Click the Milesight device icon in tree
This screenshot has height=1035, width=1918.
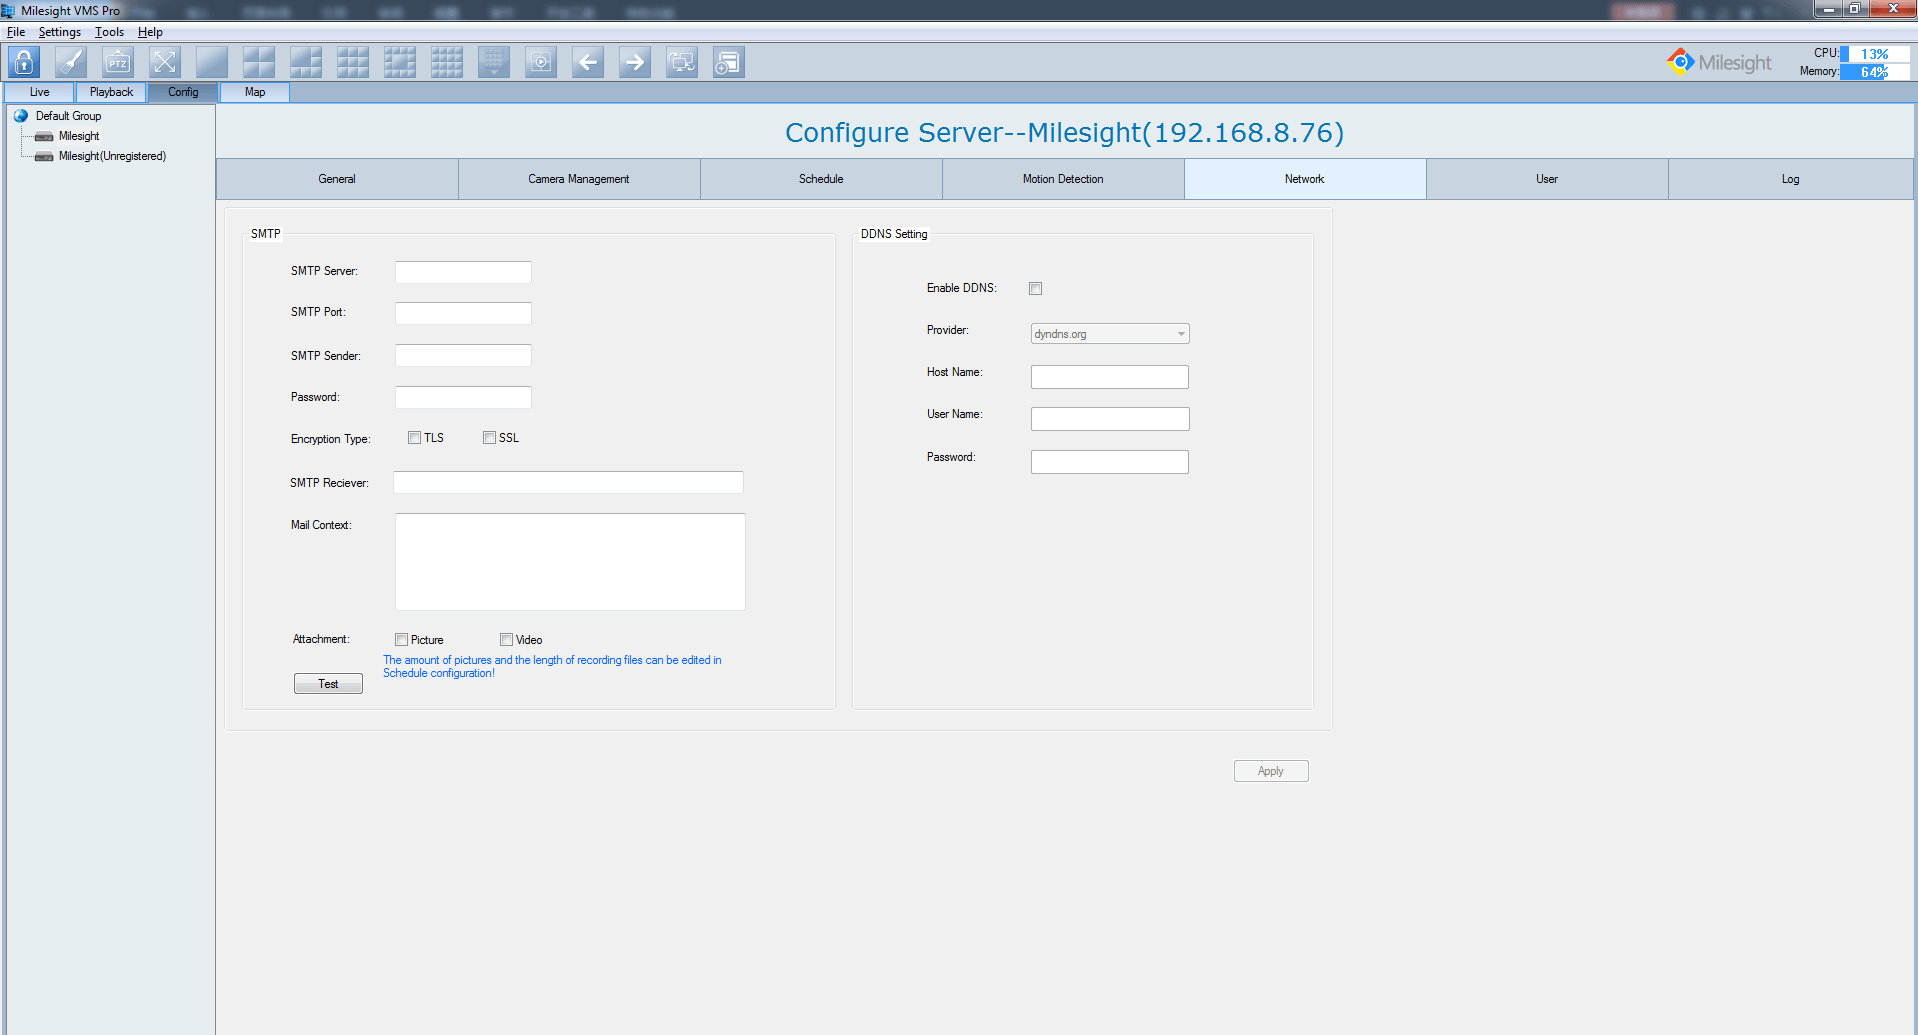(44, 137)
